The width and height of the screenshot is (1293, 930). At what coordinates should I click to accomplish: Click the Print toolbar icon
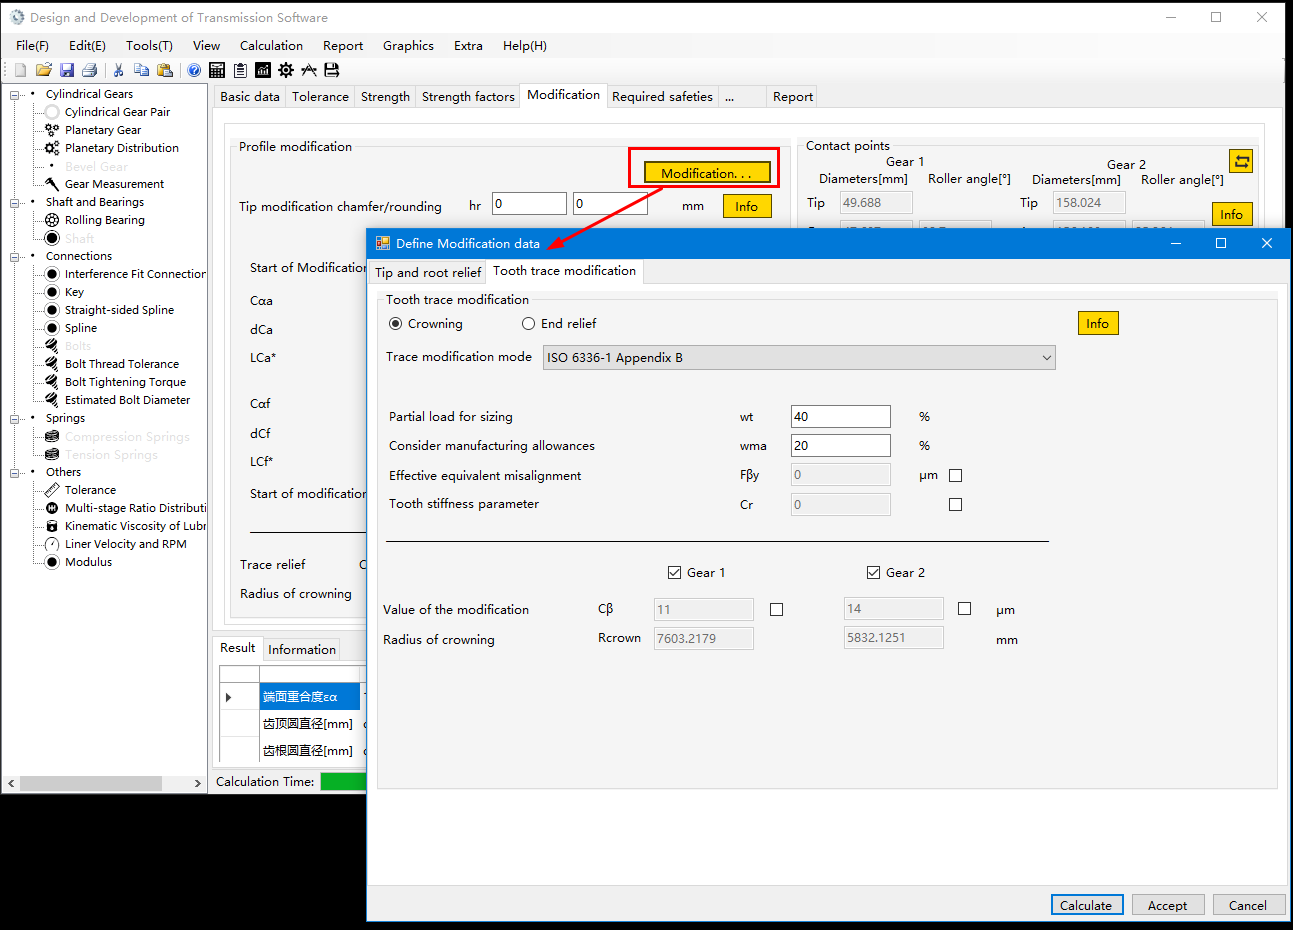point(89,70)
